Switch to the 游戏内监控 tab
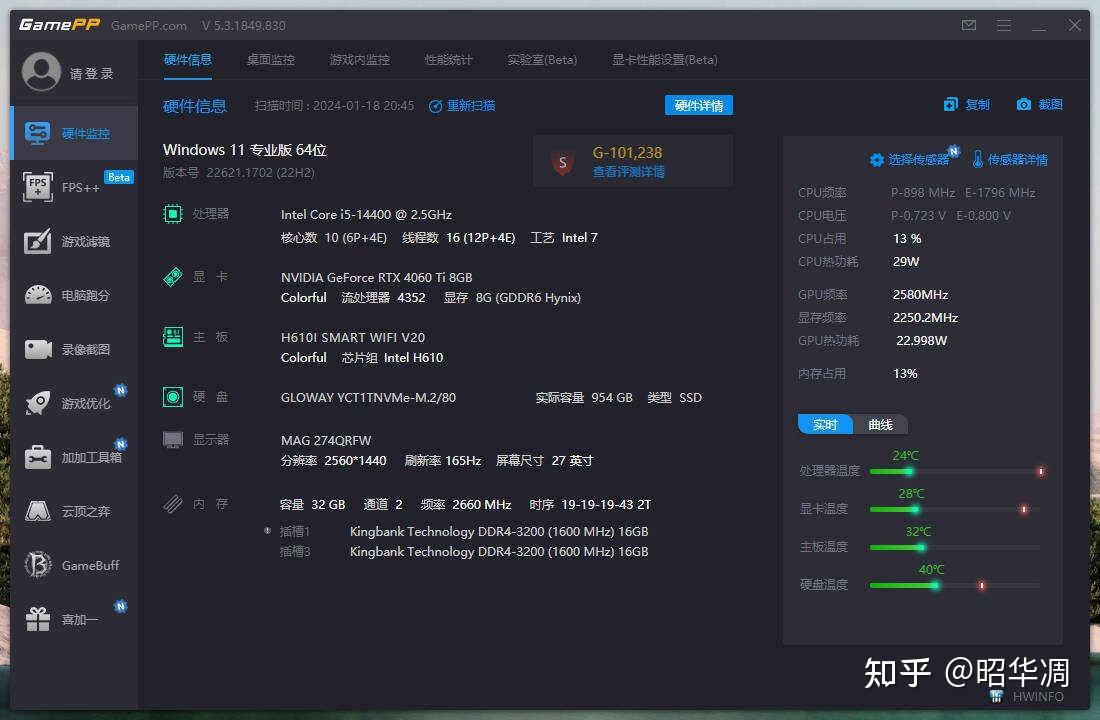 359,60
